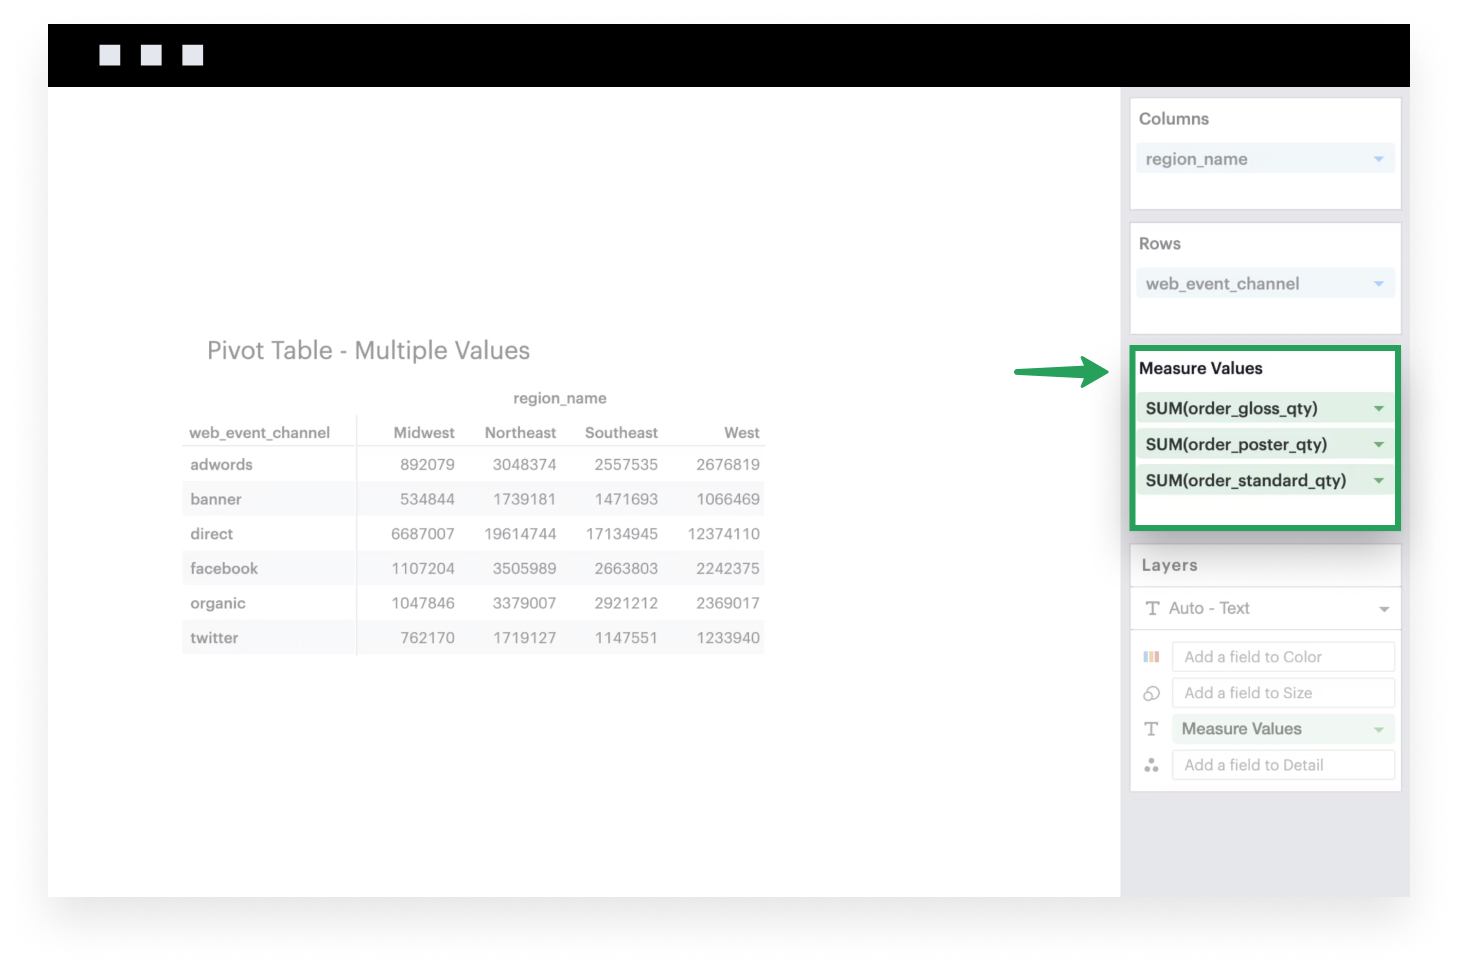Screen dimensions: 1458x970
Task: Click the Add a field to Size box
Action: [x=1283, y=692]
